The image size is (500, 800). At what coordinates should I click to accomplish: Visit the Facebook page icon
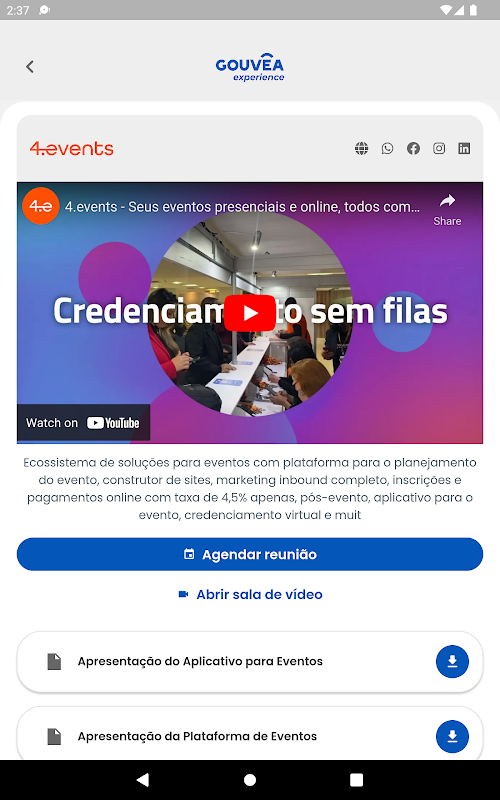413,148
